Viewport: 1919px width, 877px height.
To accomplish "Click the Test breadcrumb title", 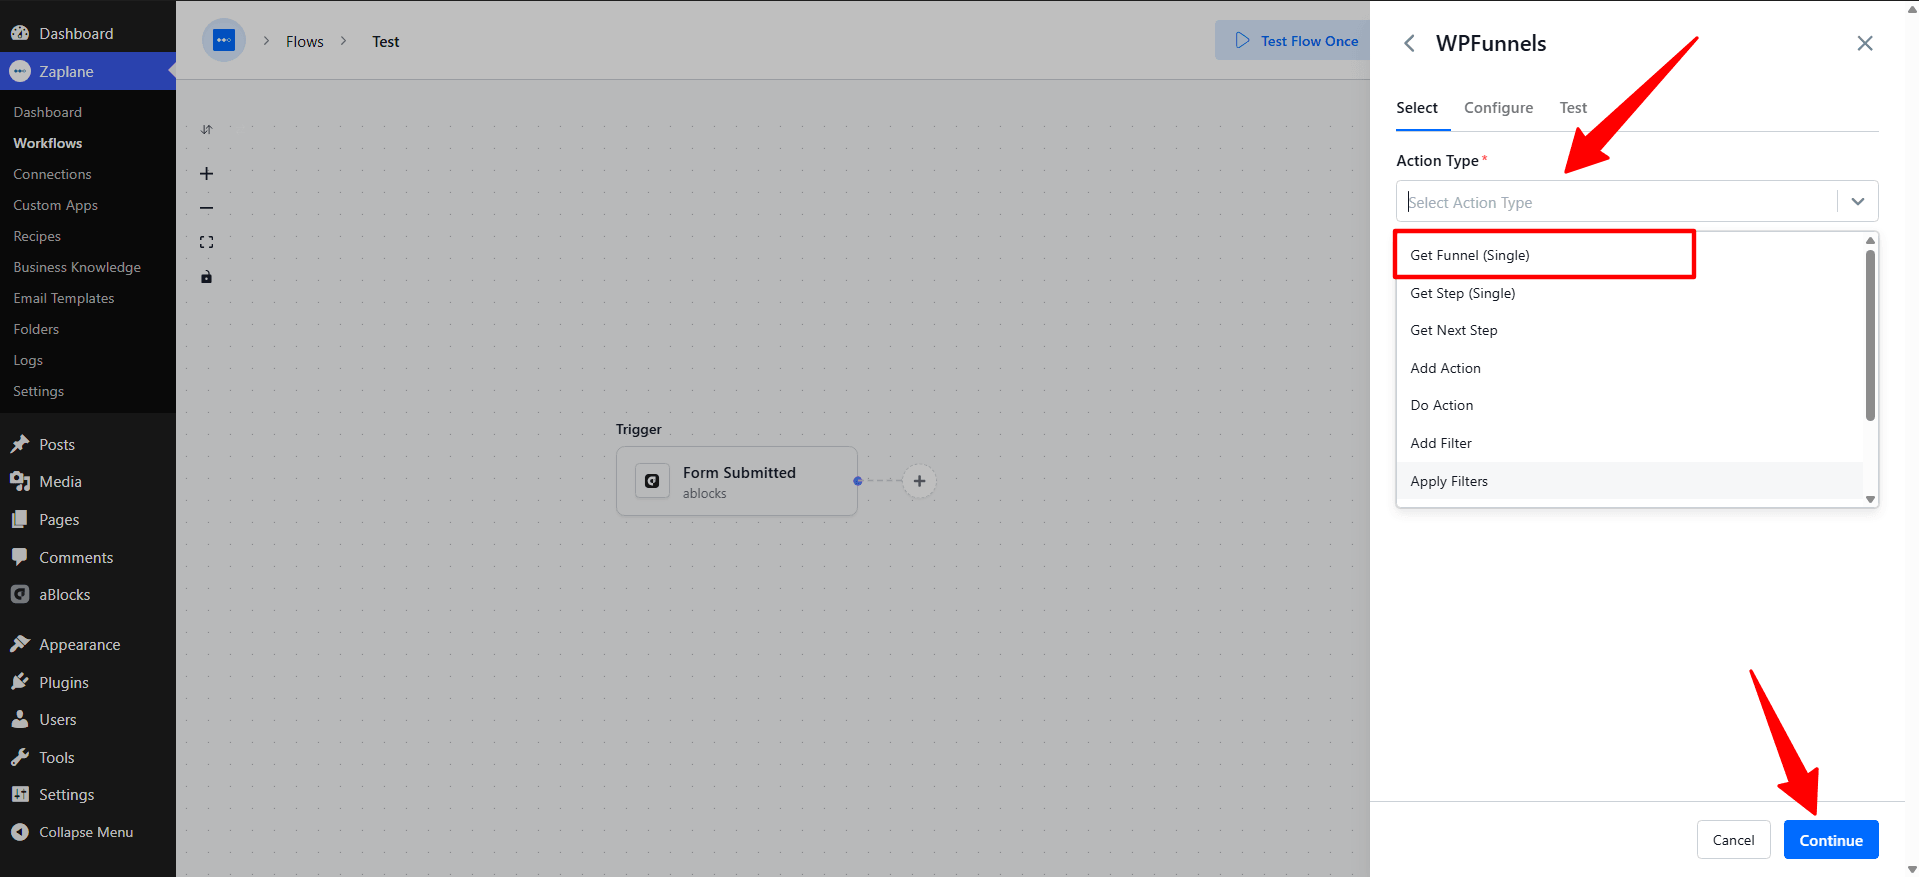I will (x=386, y=41).
